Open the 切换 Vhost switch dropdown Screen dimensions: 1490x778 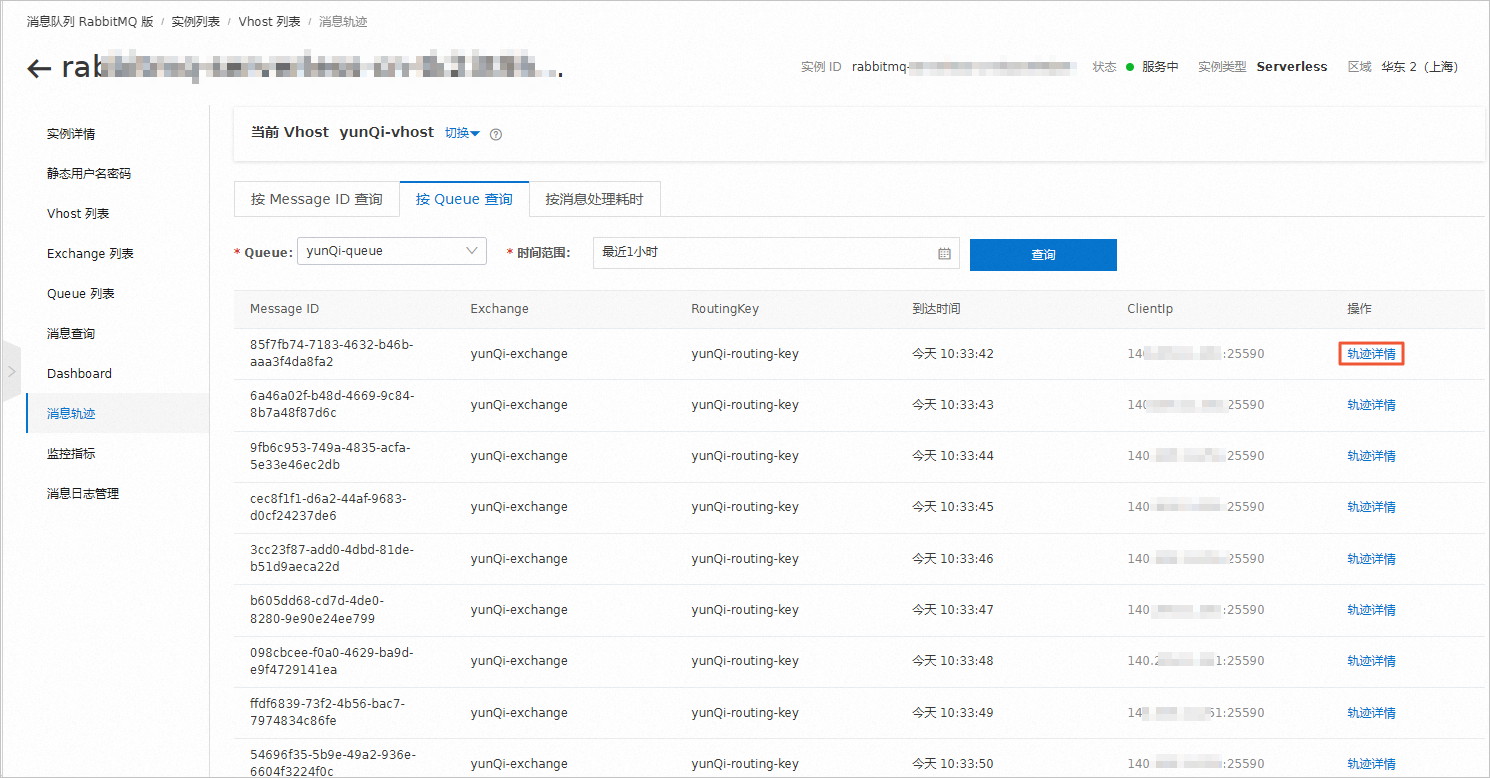pos(463,133)
